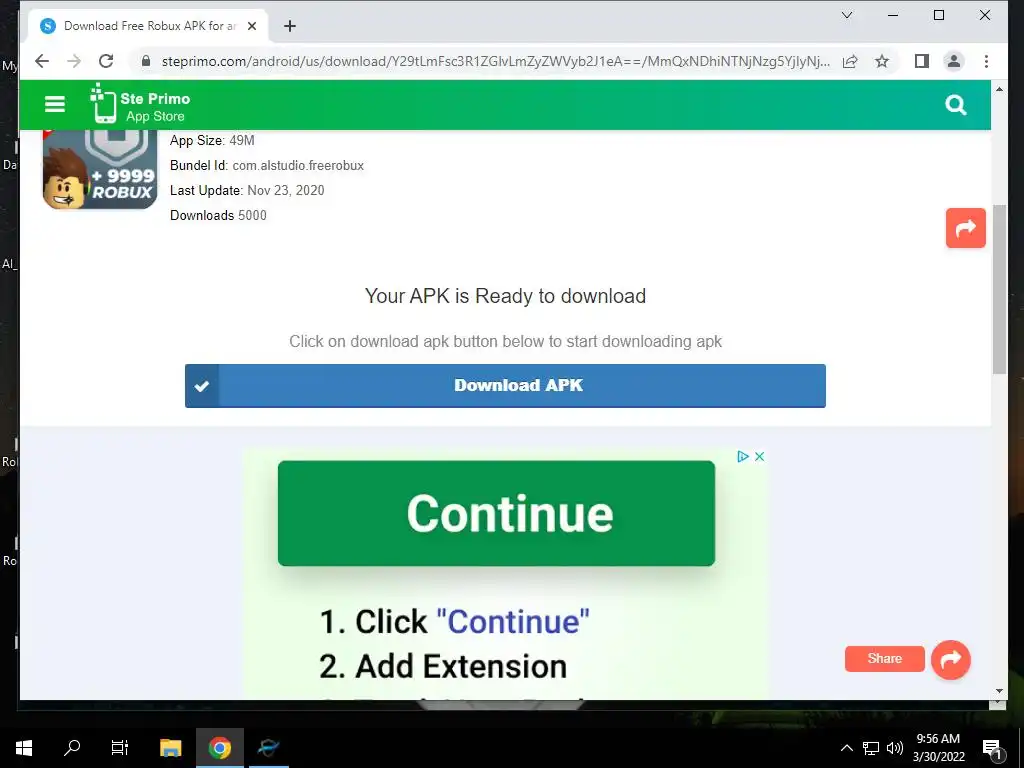This screenshot has width=1024, height=768.
Task: Close the Download Free Robux tab
Action: [252, 26]
